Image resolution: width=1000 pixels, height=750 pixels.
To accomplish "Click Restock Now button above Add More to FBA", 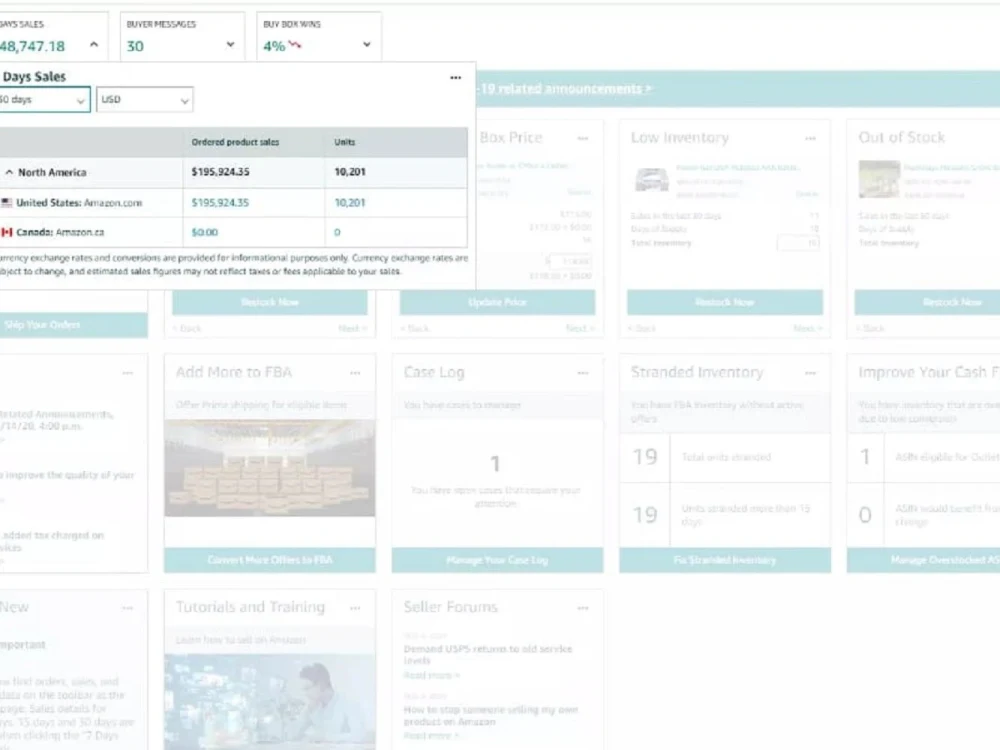I will click(270, 302).
